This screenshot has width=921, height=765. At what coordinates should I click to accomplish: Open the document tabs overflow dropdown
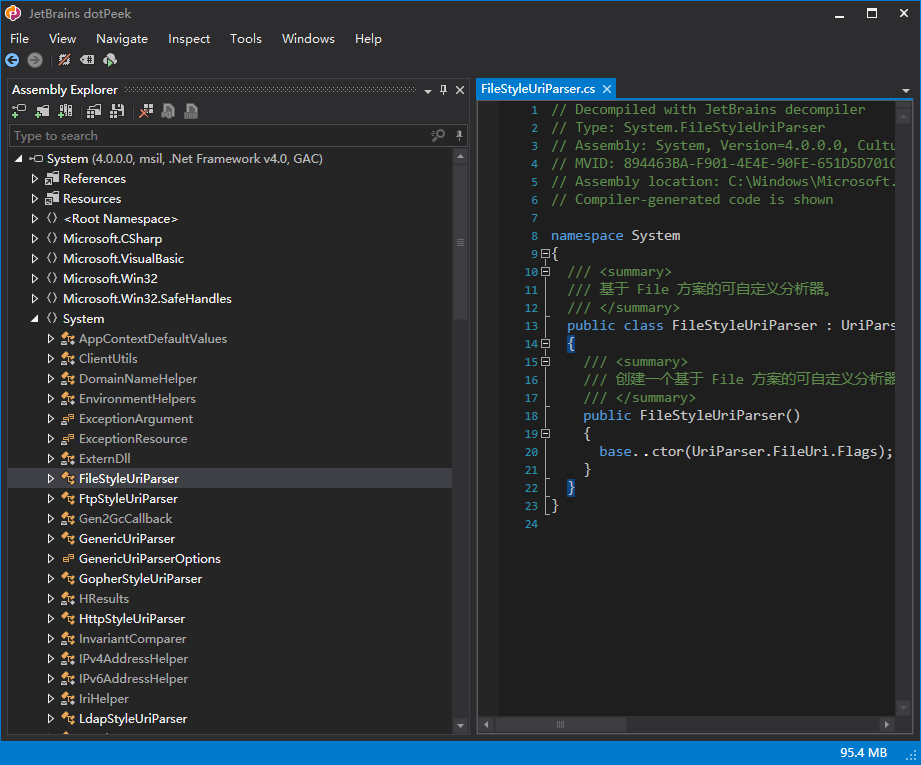(x=906, y=90)
